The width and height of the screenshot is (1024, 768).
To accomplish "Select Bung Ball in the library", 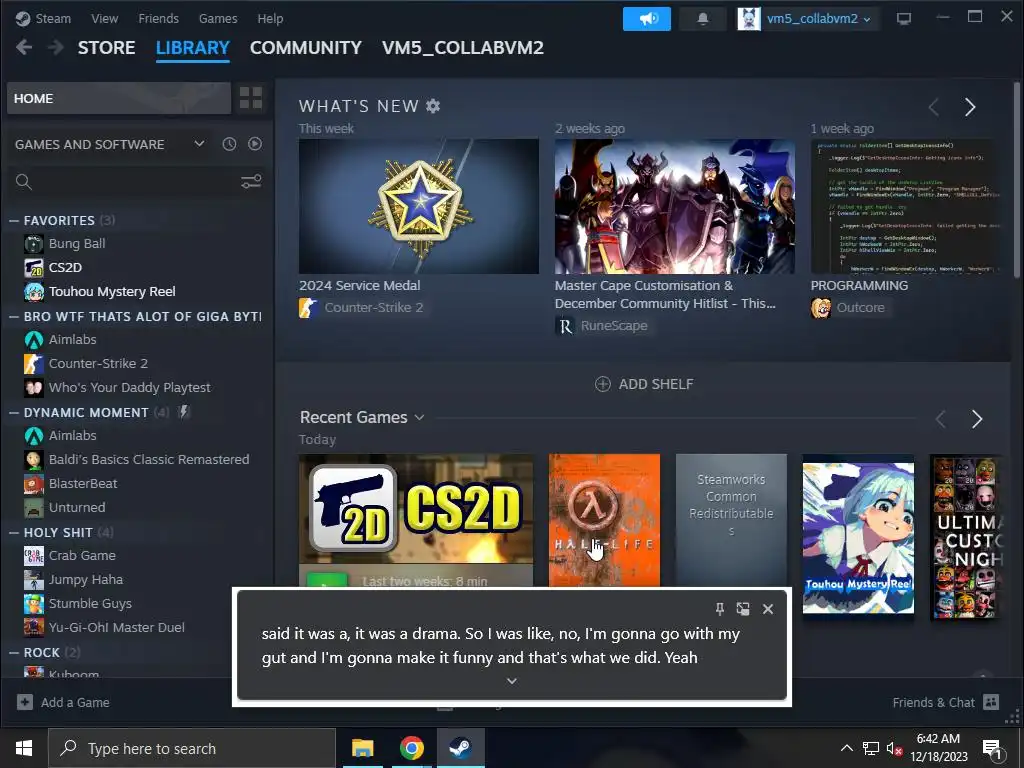I will tap(77, 244).
